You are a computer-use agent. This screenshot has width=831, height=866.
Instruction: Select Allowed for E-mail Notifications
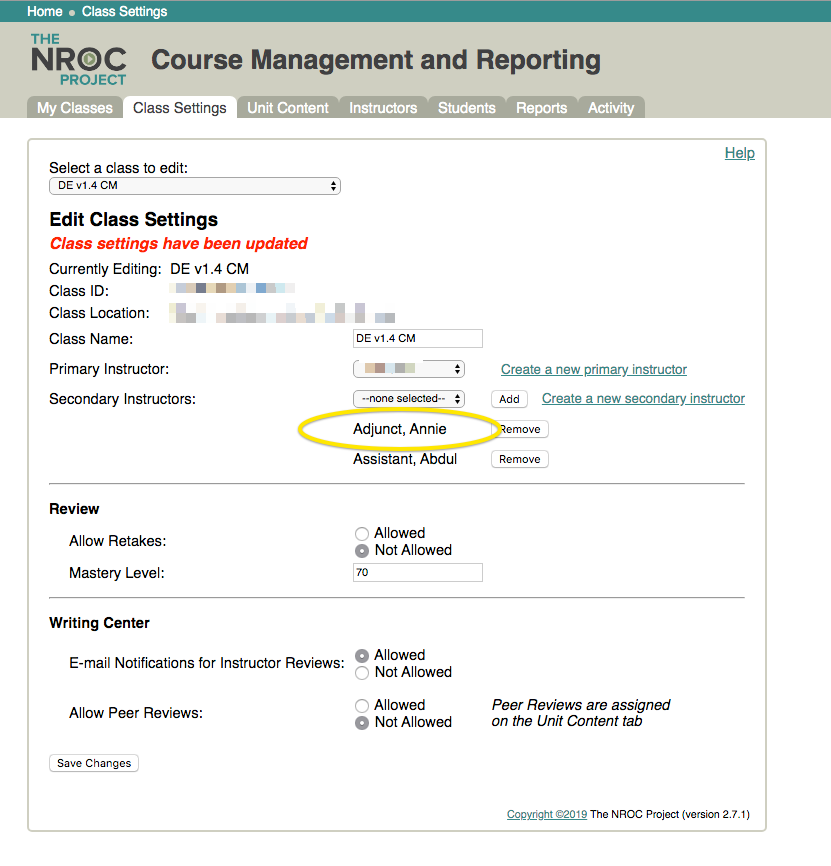362,656
